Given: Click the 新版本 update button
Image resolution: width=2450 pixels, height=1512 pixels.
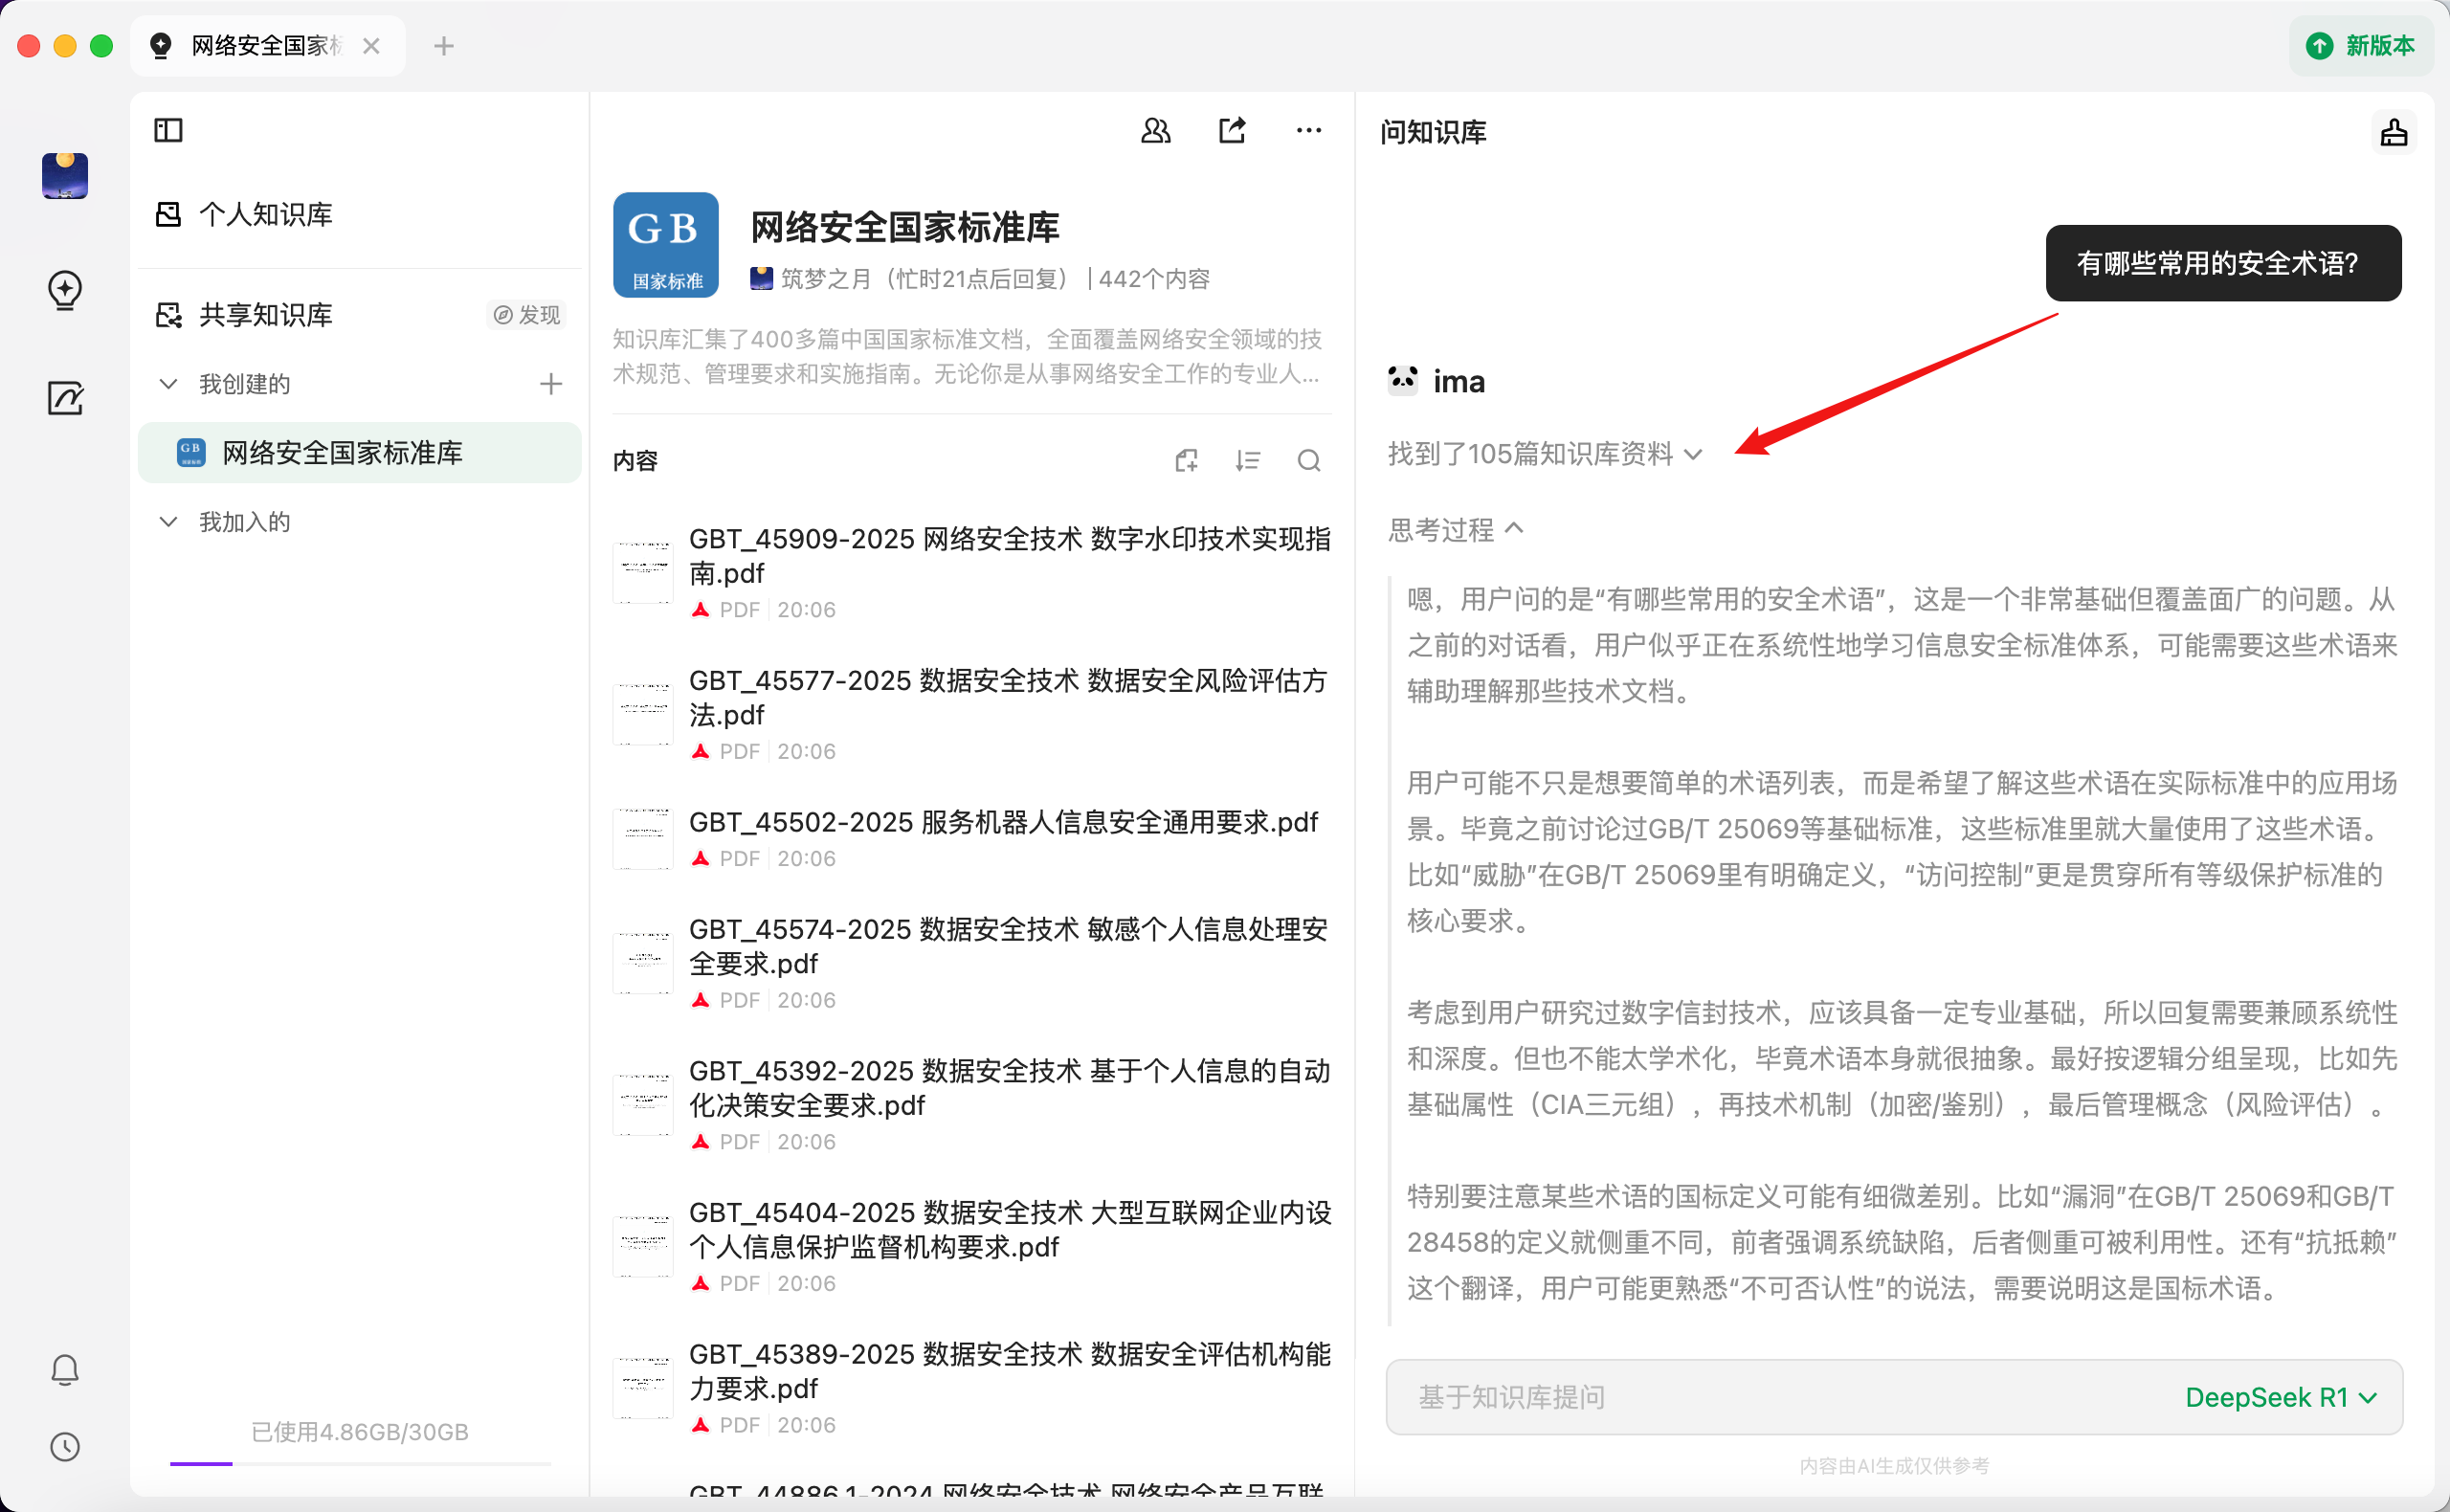Looking at the screenshot, I should click(2360, 46).
